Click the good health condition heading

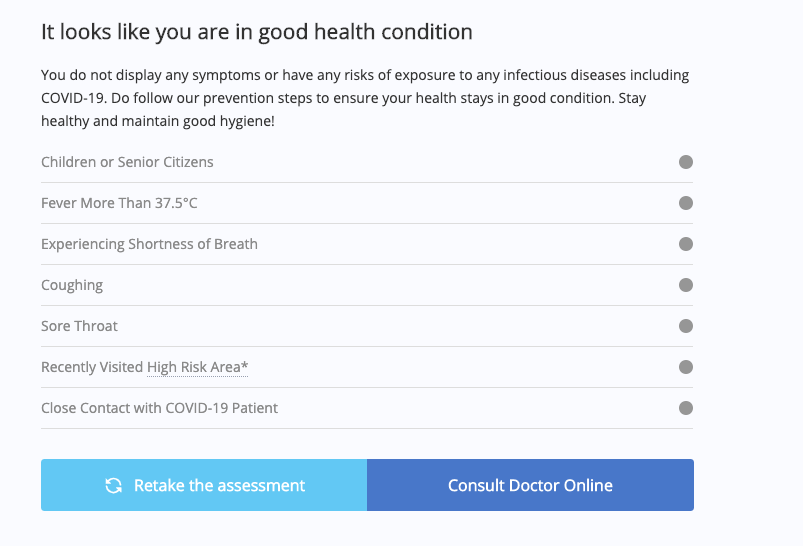click(257, 32)
